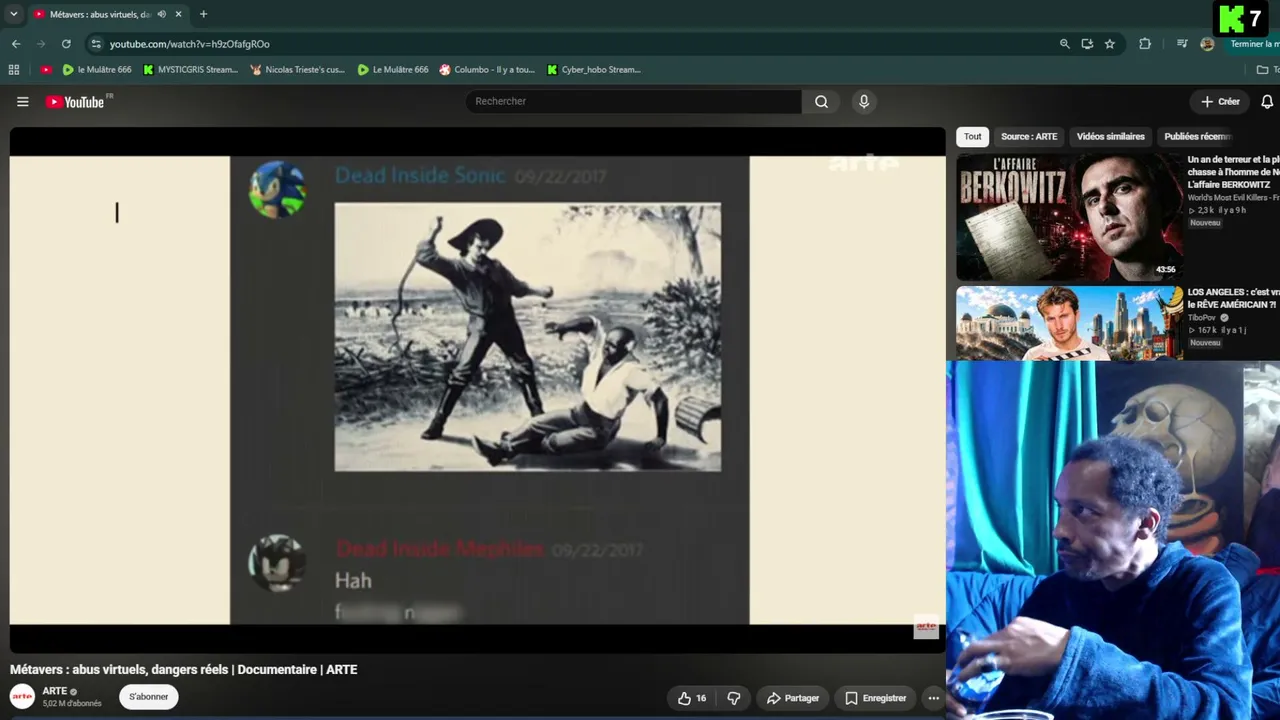Mute the Métavers tab audio icon

[x=162, y=14]
